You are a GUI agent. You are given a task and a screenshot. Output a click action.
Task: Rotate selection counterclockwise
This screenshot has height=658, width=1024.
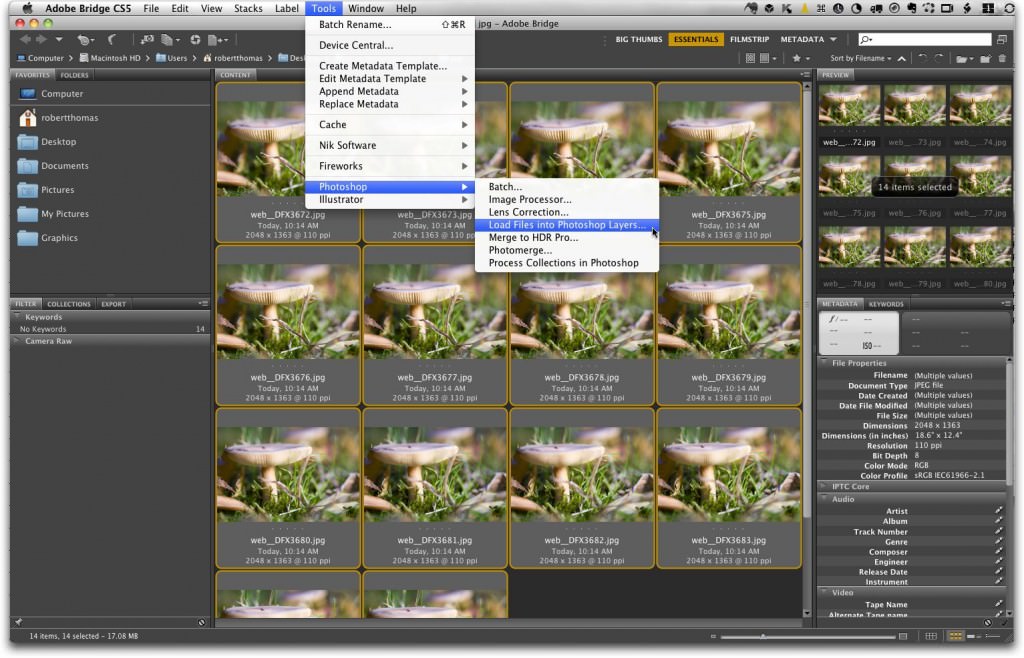(x=922, y=58)
